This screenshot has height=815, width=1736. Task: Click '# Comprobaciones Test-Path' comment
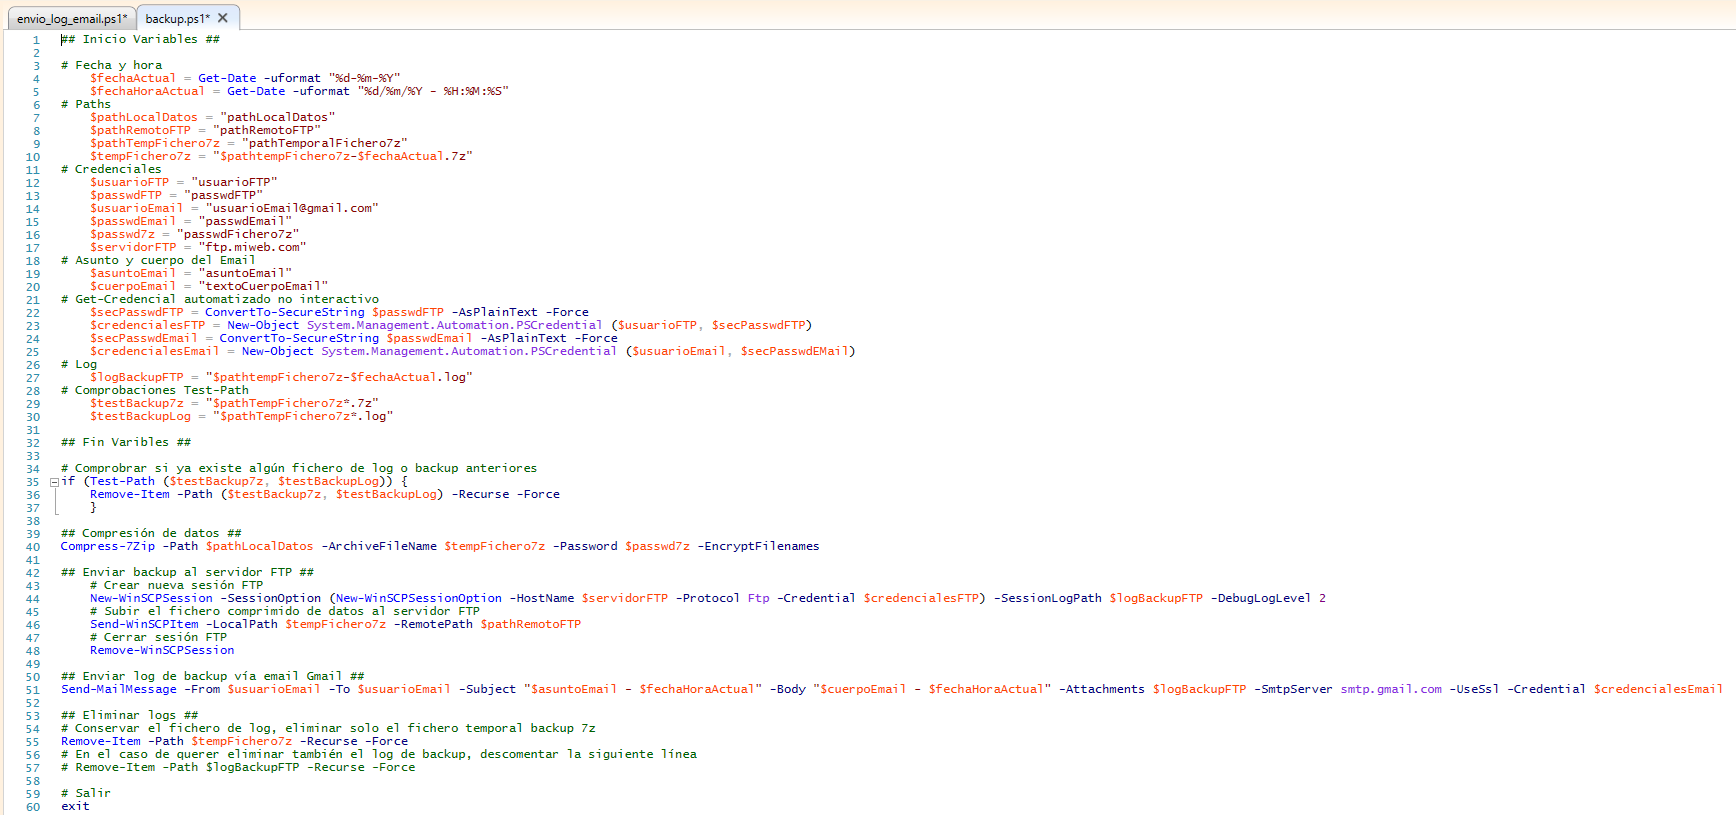point(155,391)
